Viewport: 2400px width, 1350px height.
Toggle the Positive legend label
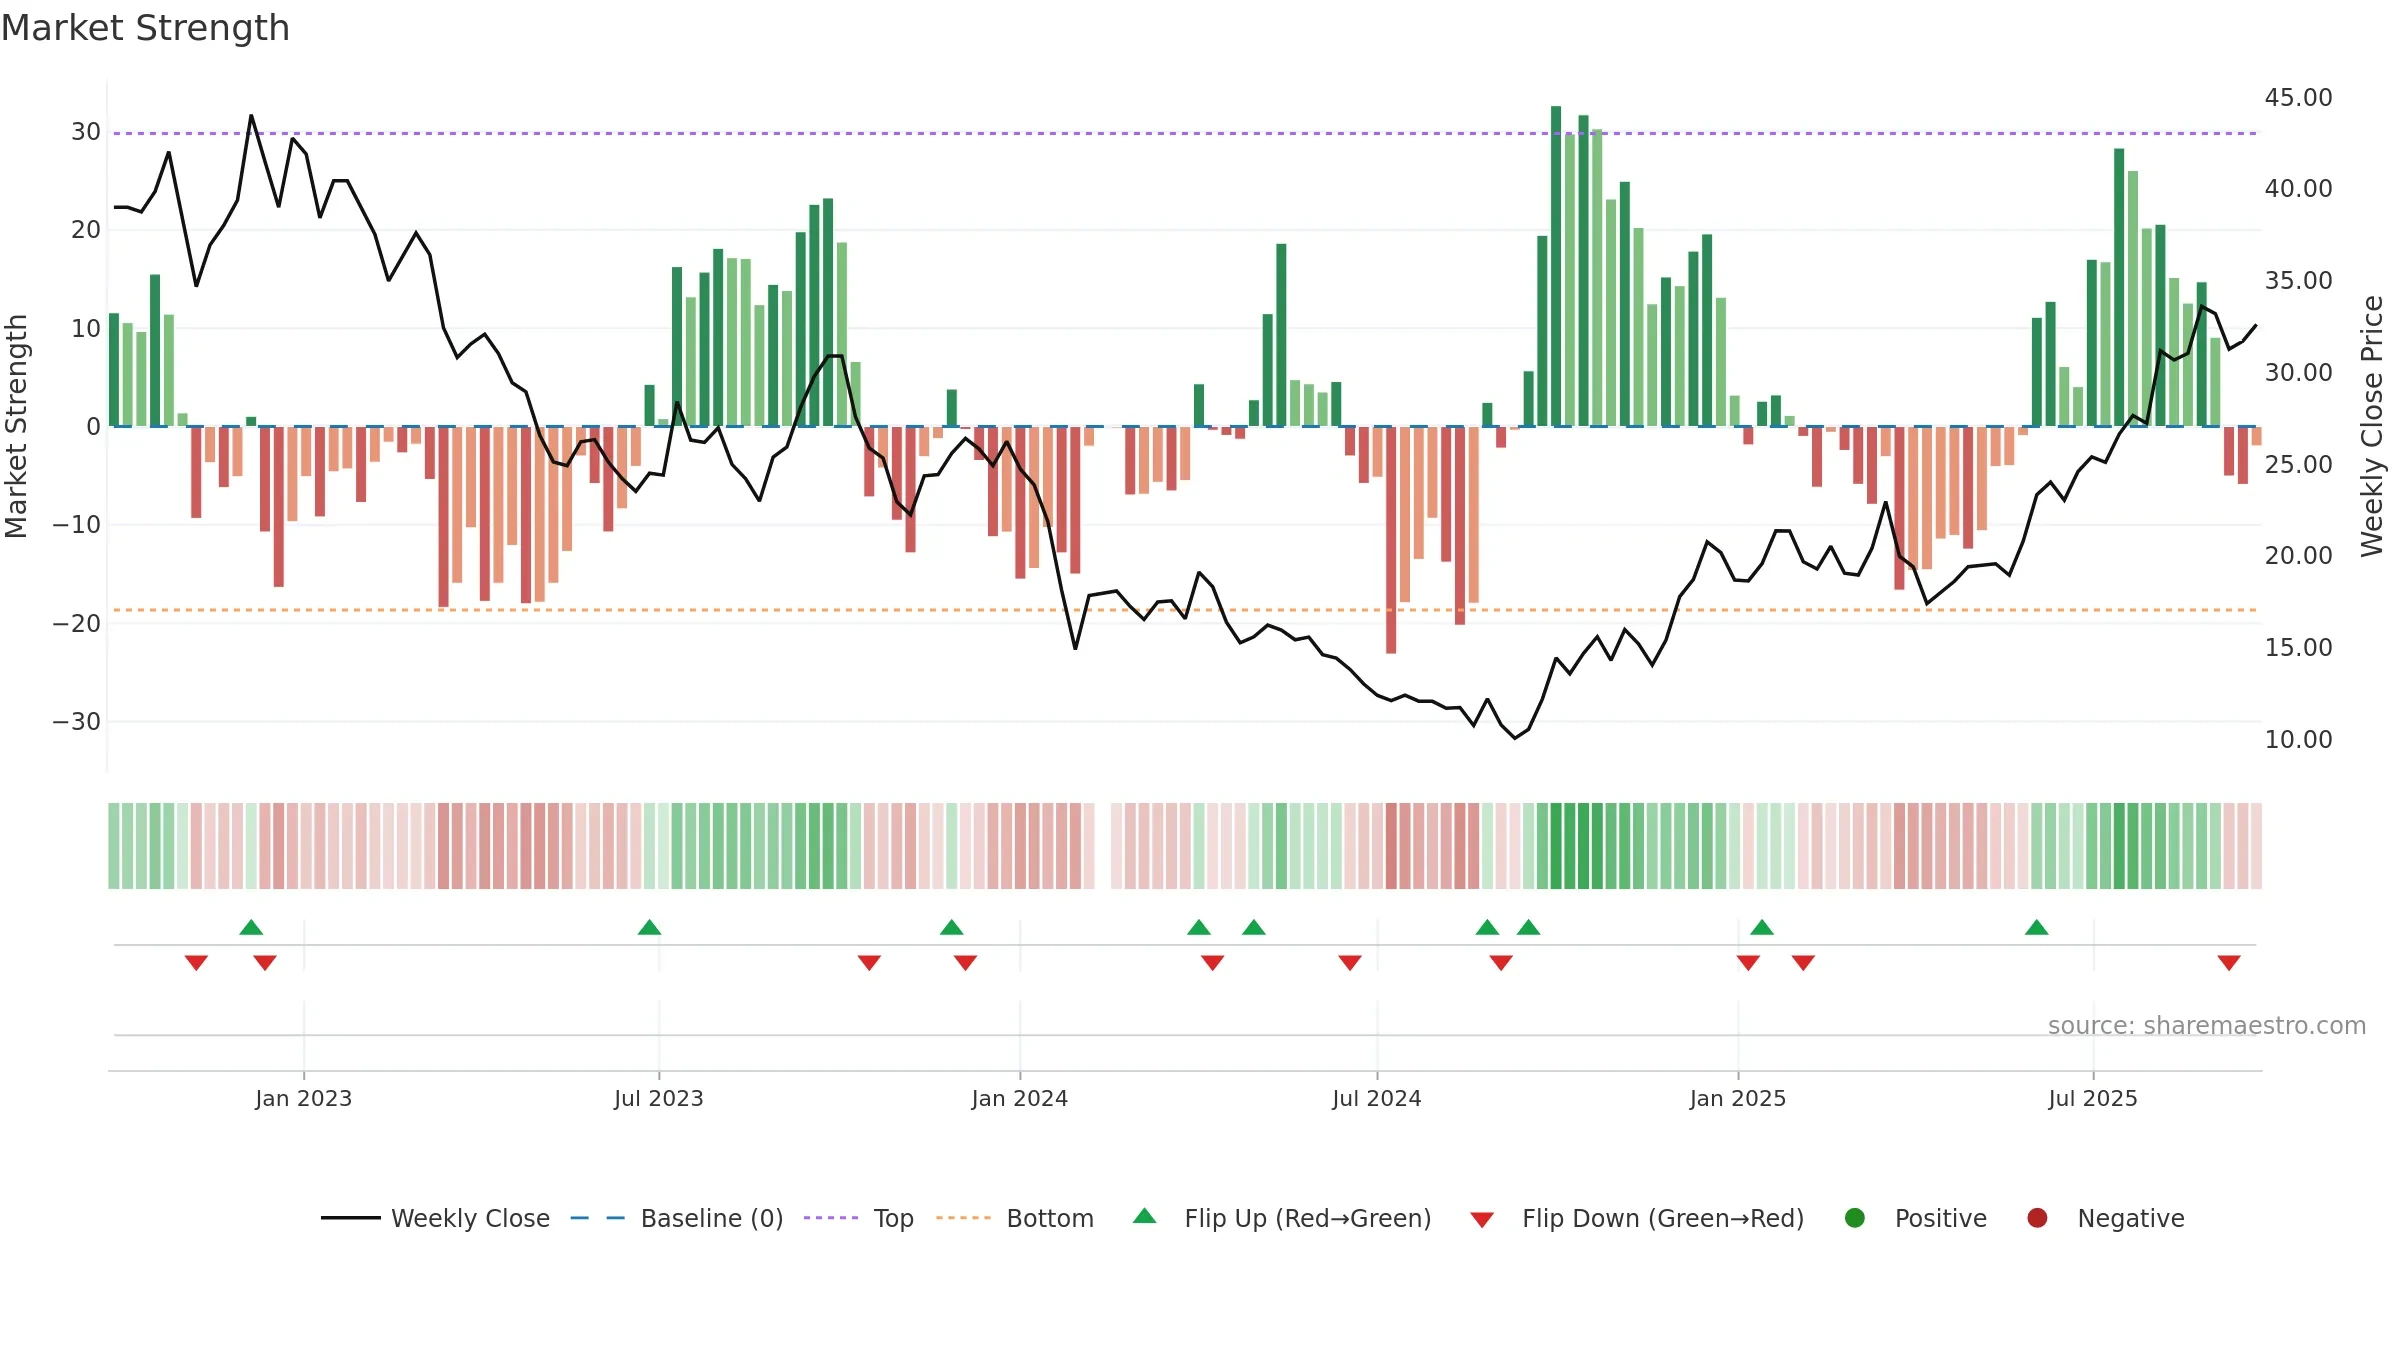(1941, 1218)
